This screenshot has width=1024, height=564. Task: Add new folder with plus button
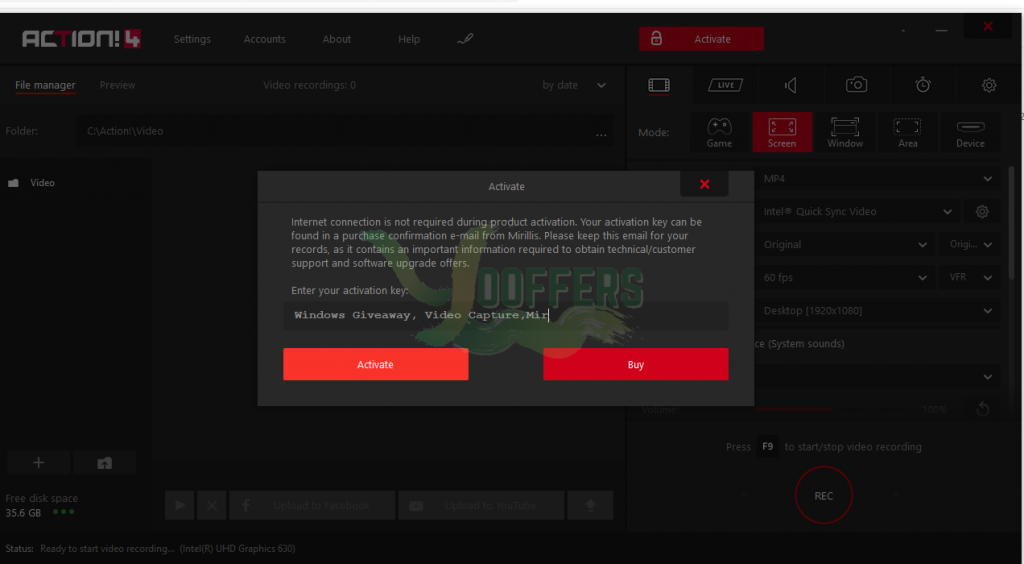[x=39, y=463]
